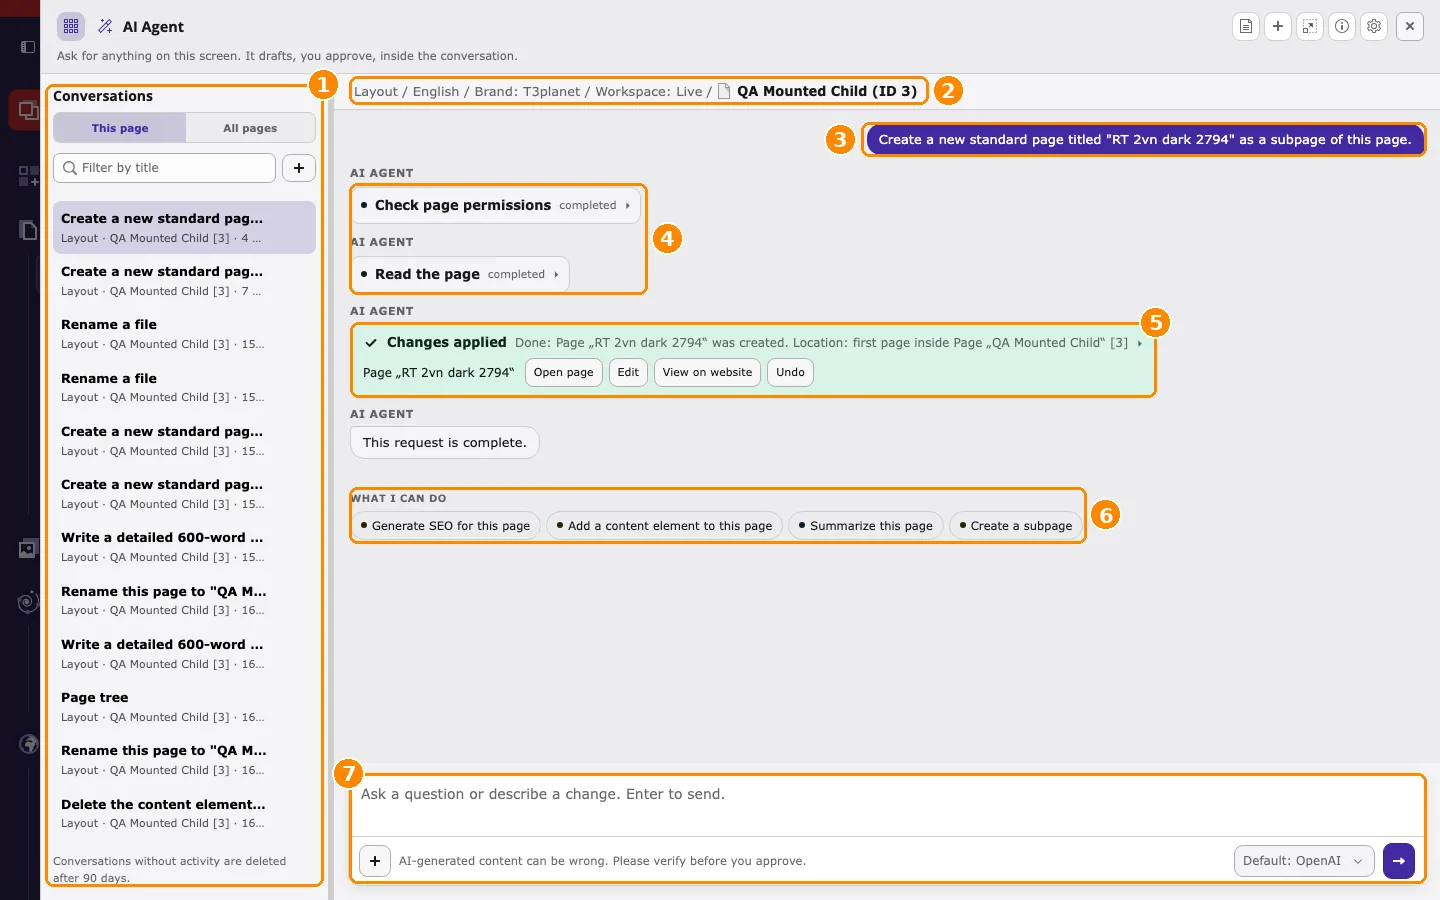Click the Open page button
Image resolution: width=1440 pixels, height=900 pixels.
[564, 373]
